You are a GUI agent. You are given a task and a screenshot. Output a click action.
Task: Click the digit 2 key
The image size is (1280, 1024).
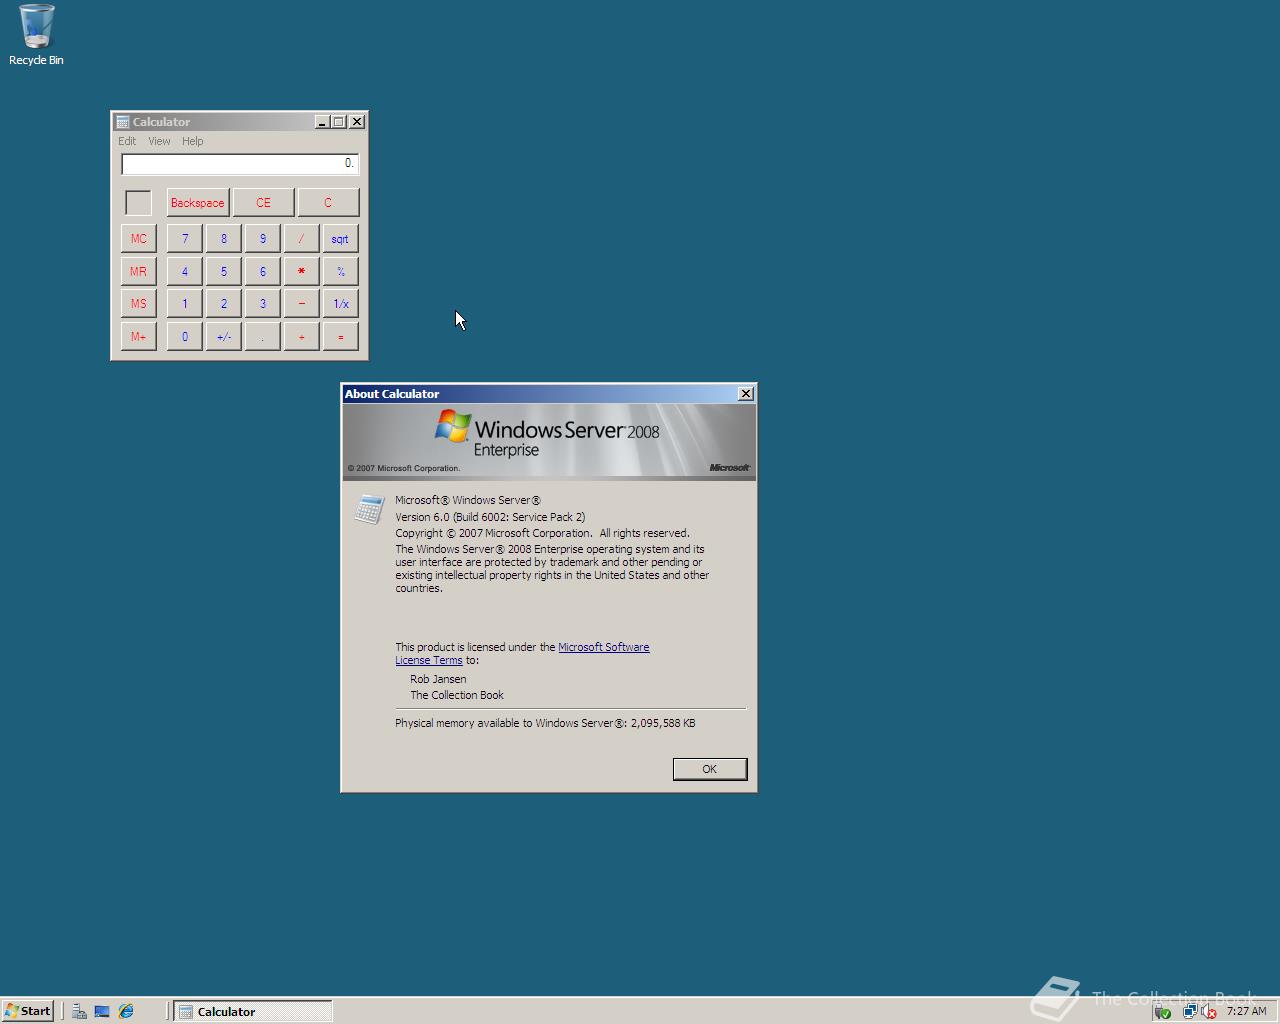[x=224, y=304]
